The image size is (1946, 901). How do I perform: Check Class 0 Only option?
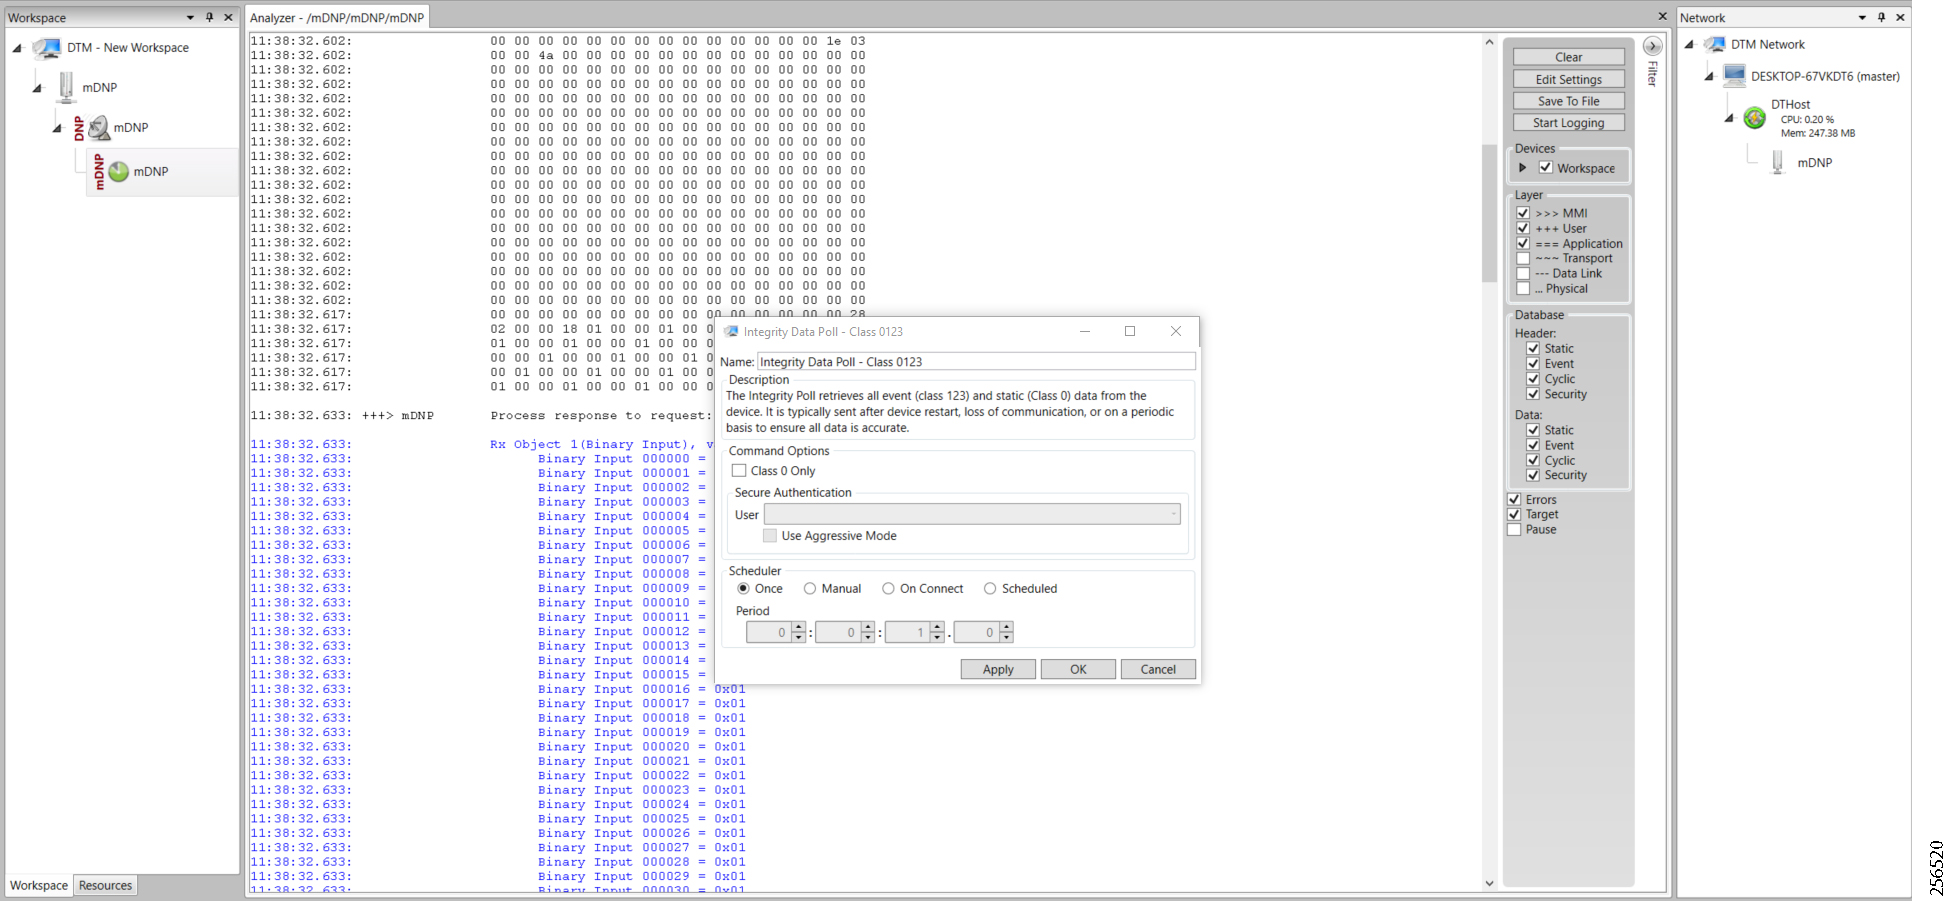739,470
